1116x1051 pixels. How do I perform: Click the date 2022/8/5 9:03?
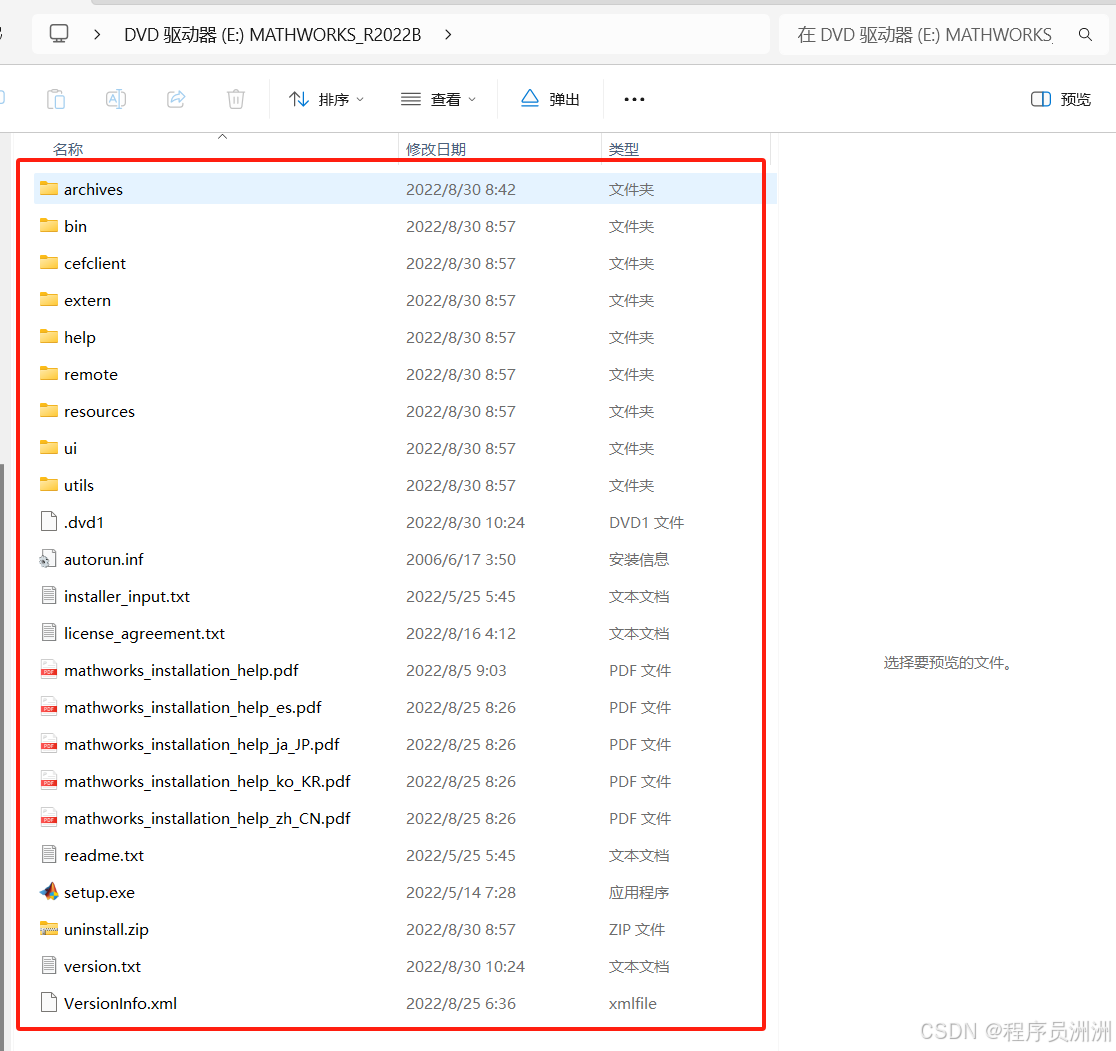coord(456,670)
